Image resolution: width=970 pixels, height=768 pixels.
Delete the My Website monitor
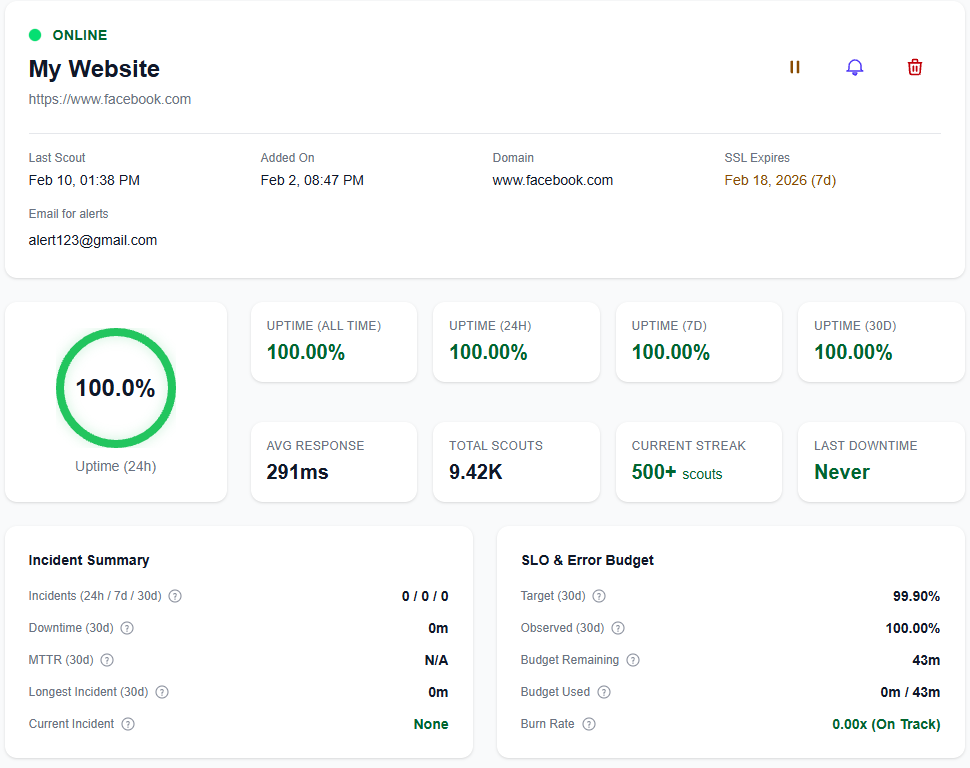pos(914,67)
